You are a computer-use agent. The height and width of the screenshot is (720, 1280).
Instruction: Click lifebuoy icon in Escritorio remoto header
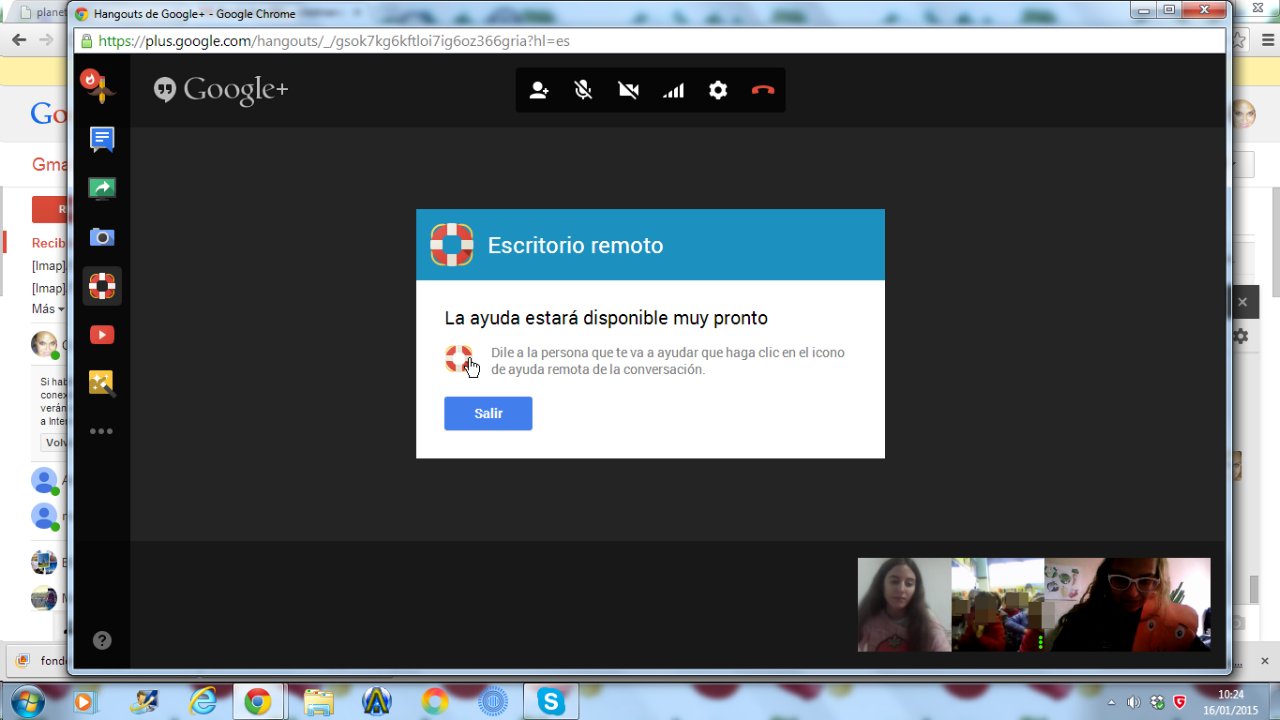[x=452, y=245]
